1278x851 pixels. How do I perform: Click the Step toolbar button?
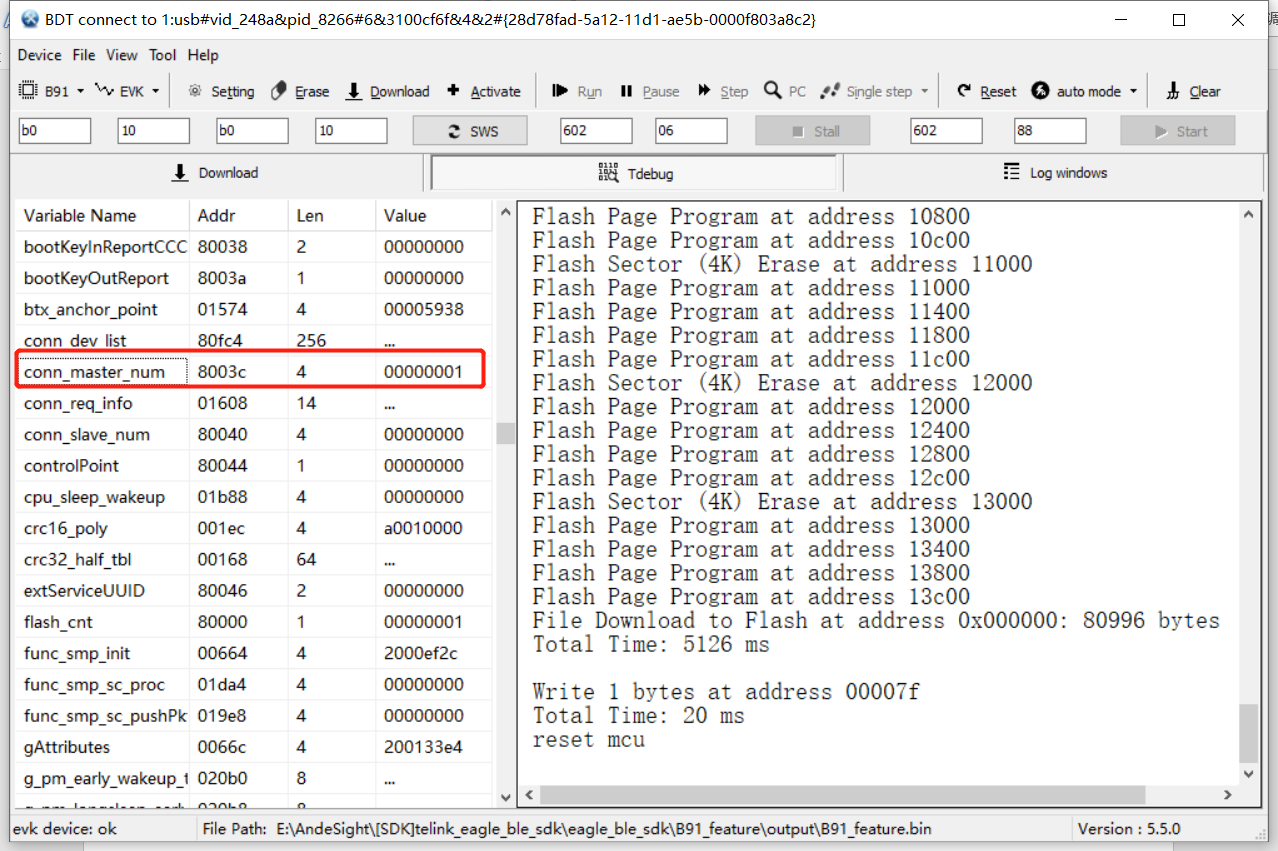(723, 91)
